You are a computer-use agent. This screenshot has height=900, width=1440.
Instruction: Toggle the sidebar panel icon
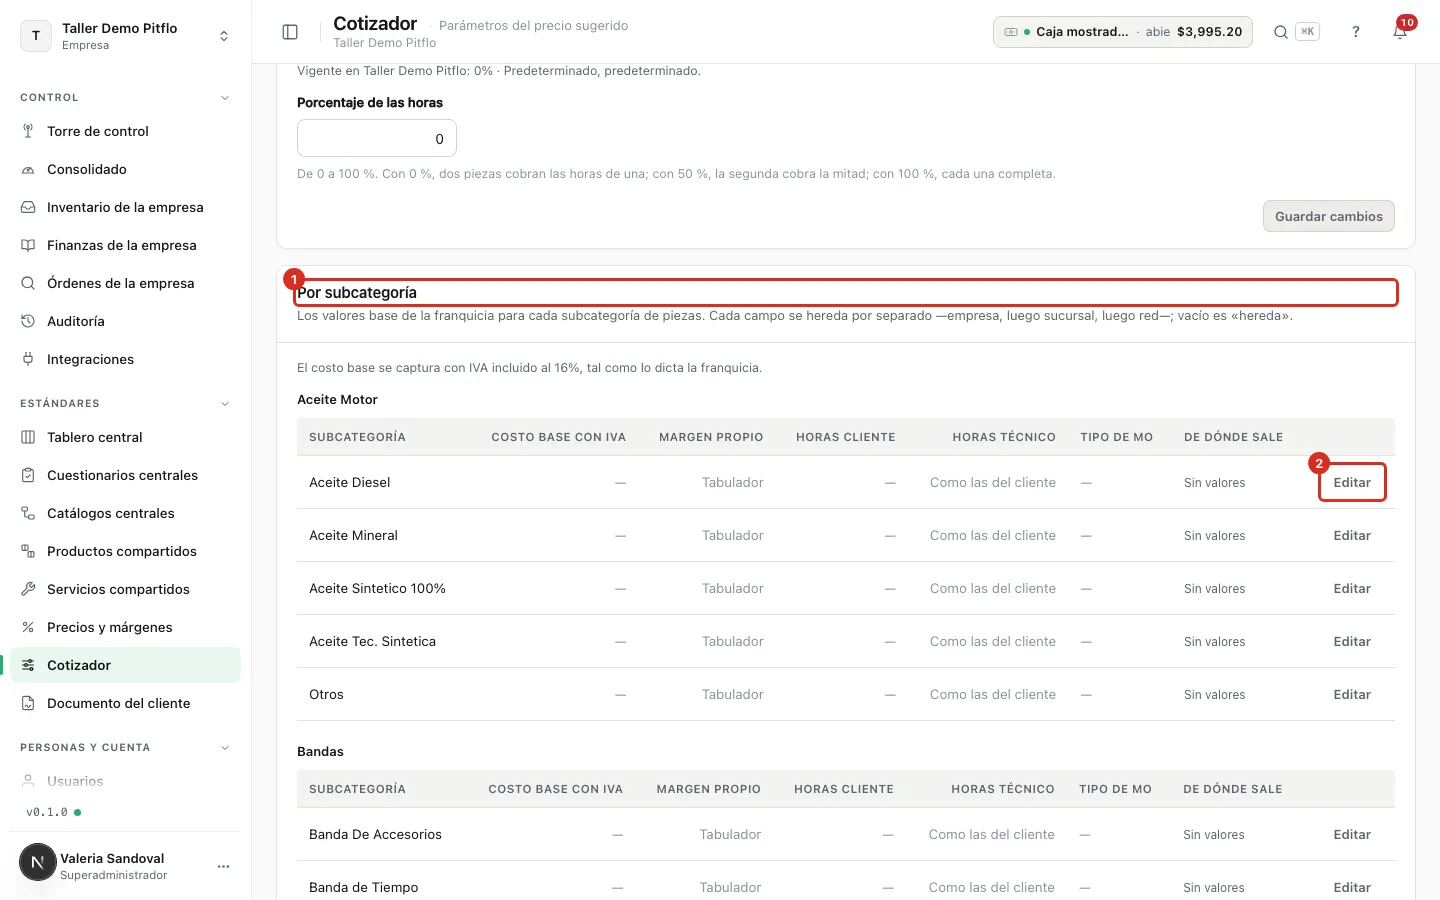click(x=290, y=32)
